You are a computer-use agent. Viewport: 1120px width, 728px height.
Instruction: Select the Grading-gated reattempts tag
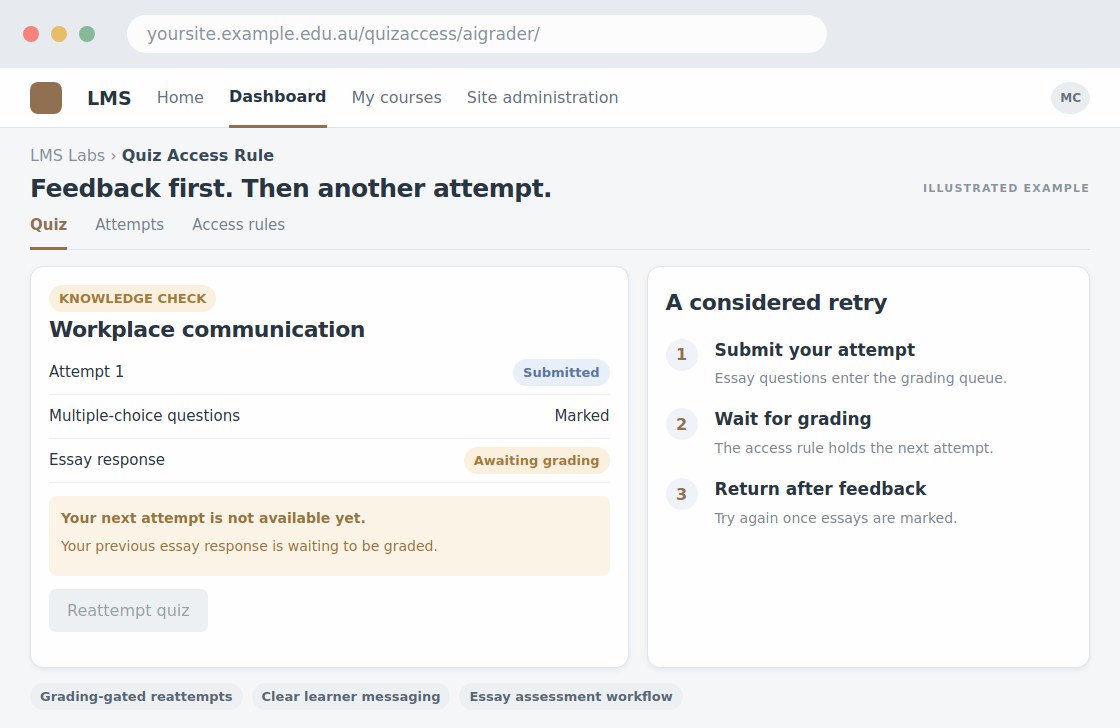point(136,697)
